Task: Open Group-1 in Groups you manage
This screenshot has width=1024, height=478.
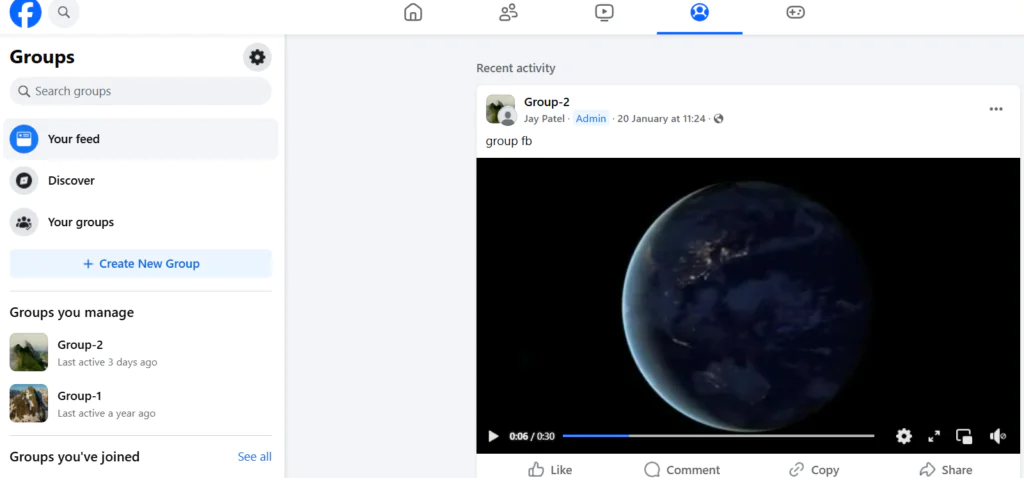Action: click(x=140, y=404)
